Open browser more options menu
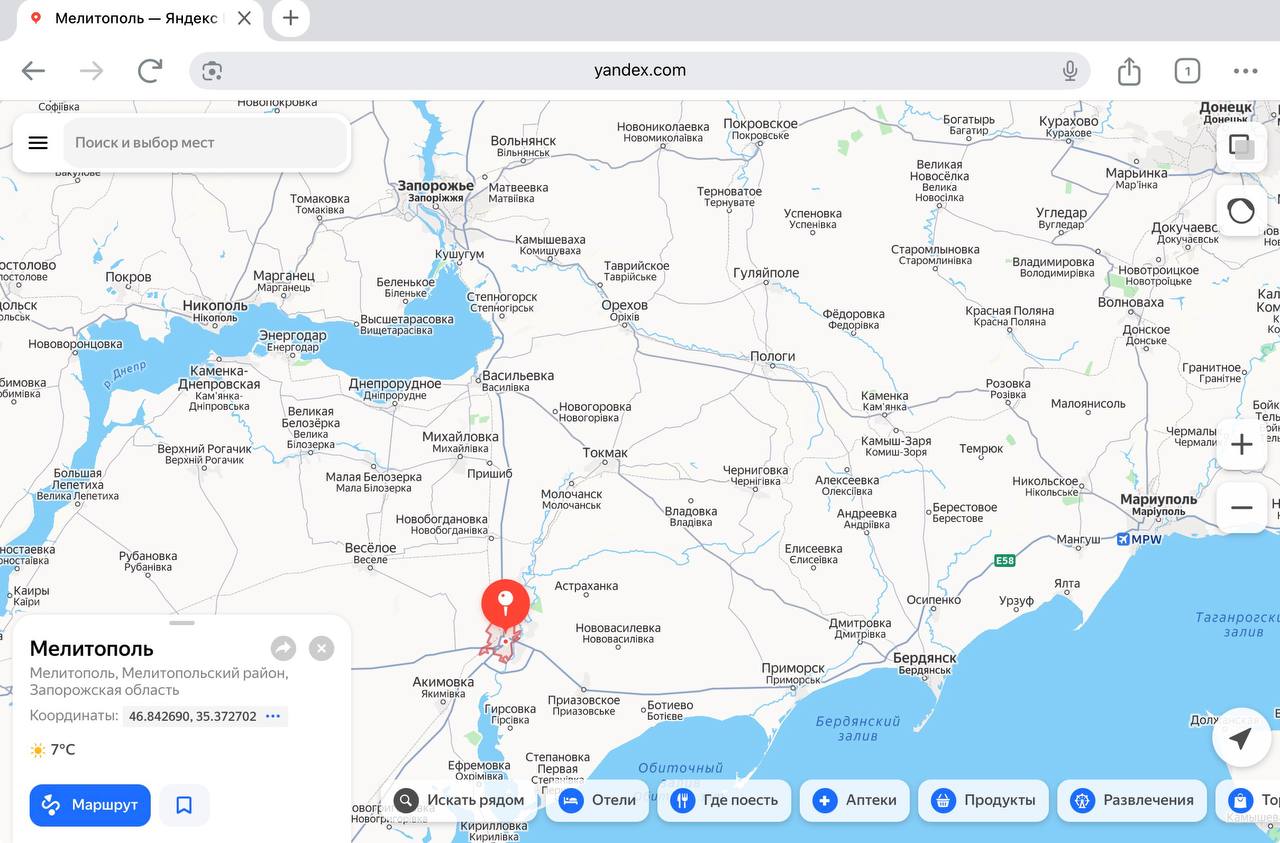 point(1245,71)
